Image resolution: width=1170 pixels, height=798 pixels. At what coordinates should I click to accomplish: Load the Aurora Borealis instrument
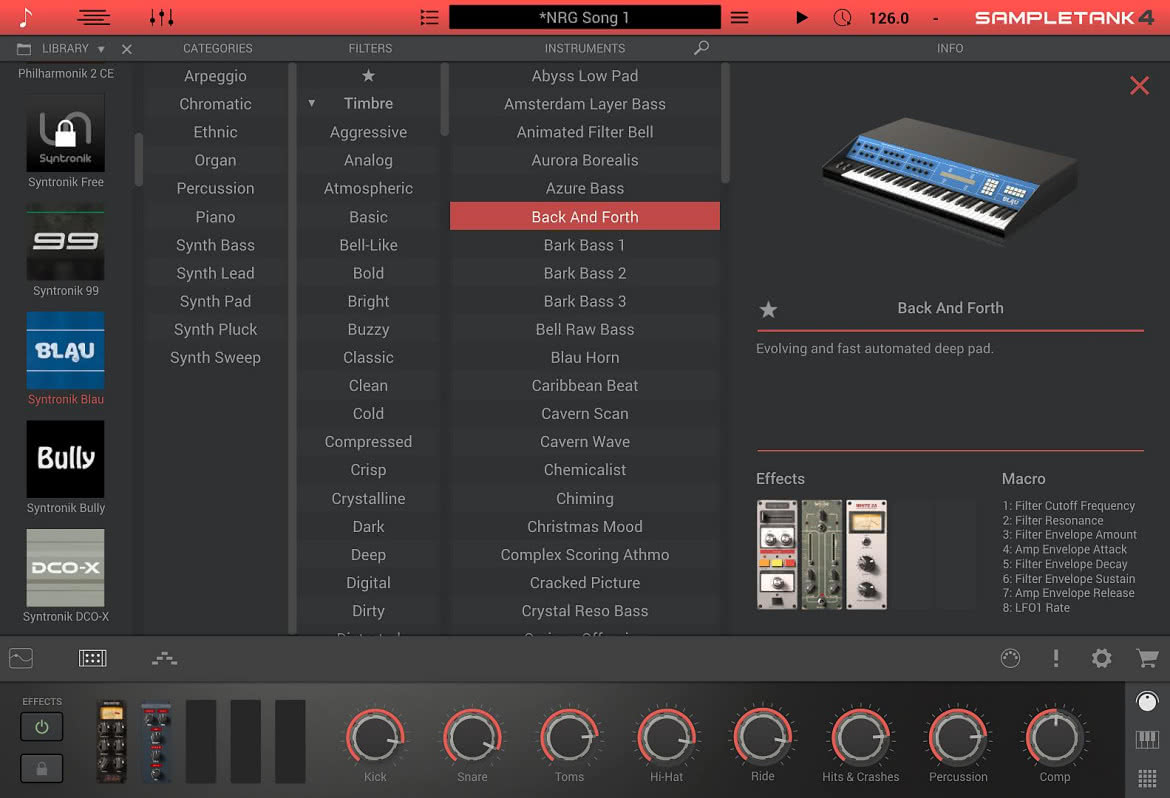point(585,160)
